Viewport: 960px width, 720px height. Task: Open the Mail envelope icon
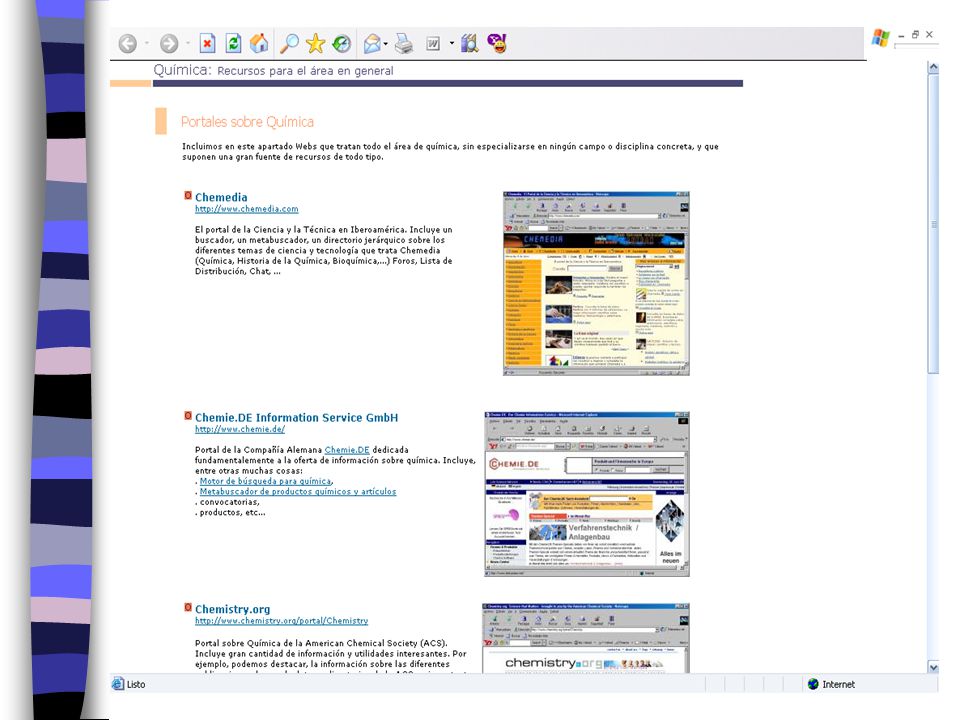372,43
